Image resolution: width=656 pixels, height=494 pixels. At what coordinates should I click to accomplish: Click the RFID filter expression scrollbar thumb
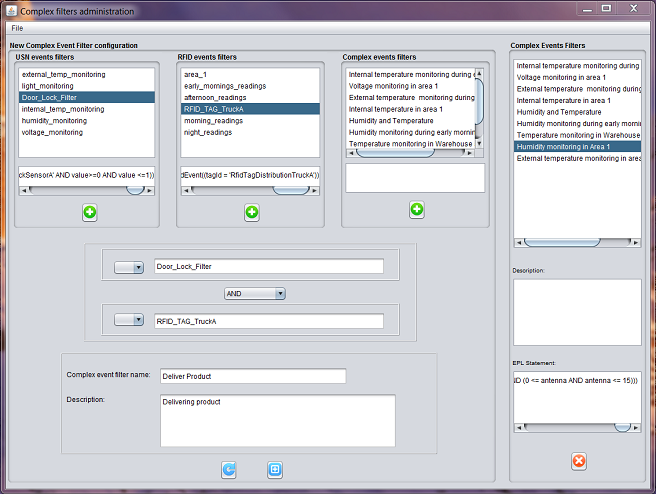(x=291, y=190)
